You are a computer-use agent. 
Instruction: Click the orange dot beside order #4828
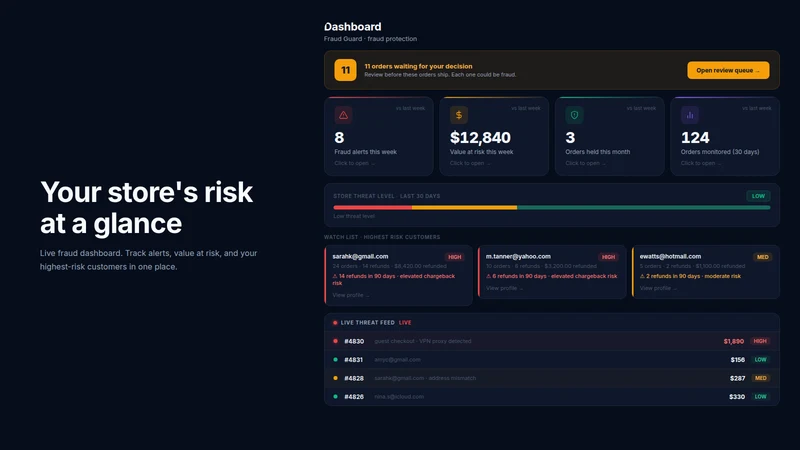335,378
